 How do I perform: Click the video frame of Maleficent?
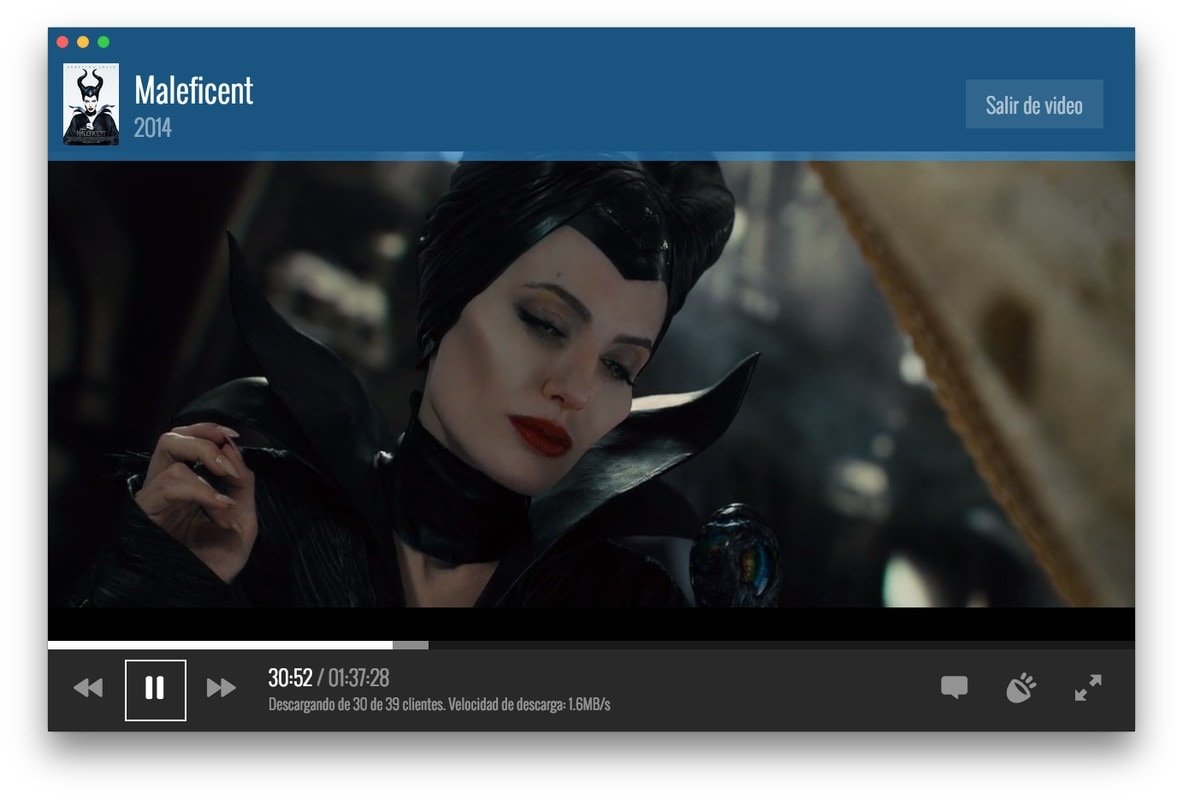(x=591, y=383)
